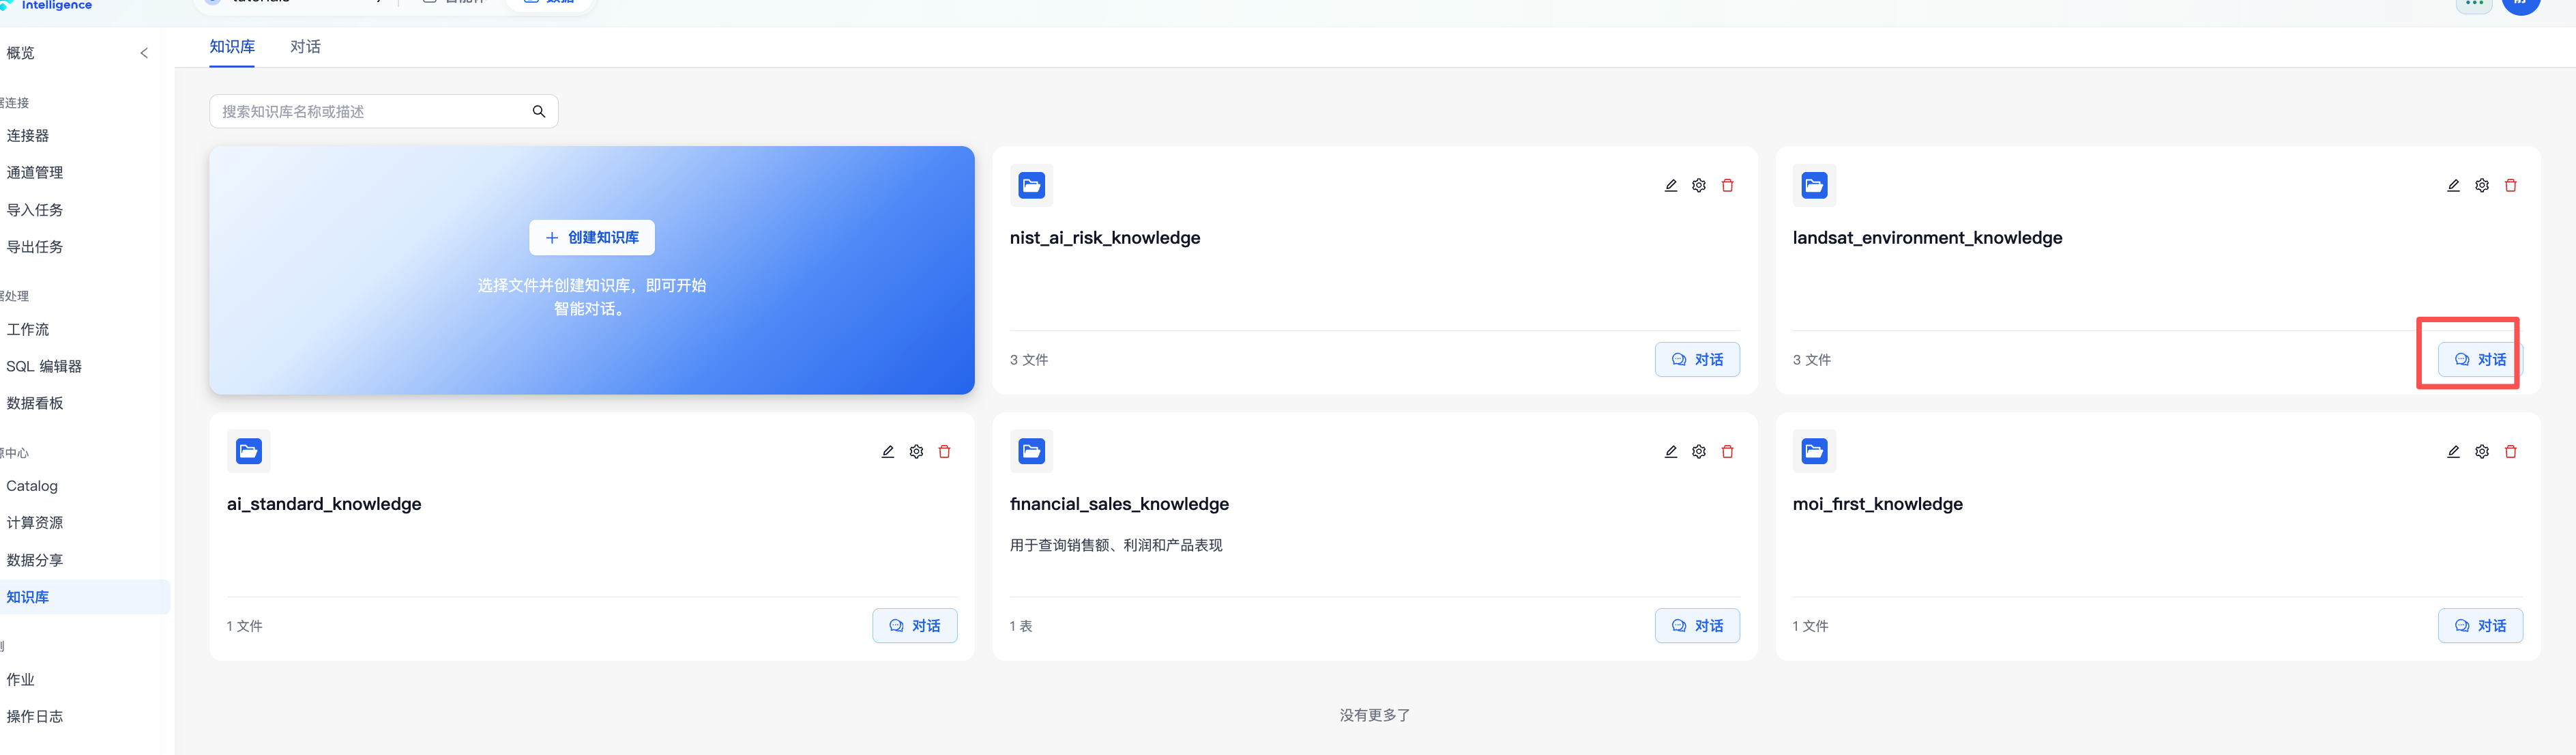Open SQL 编辑器 in the sidebar
The image size is (2576, 755).
point(44,367)
